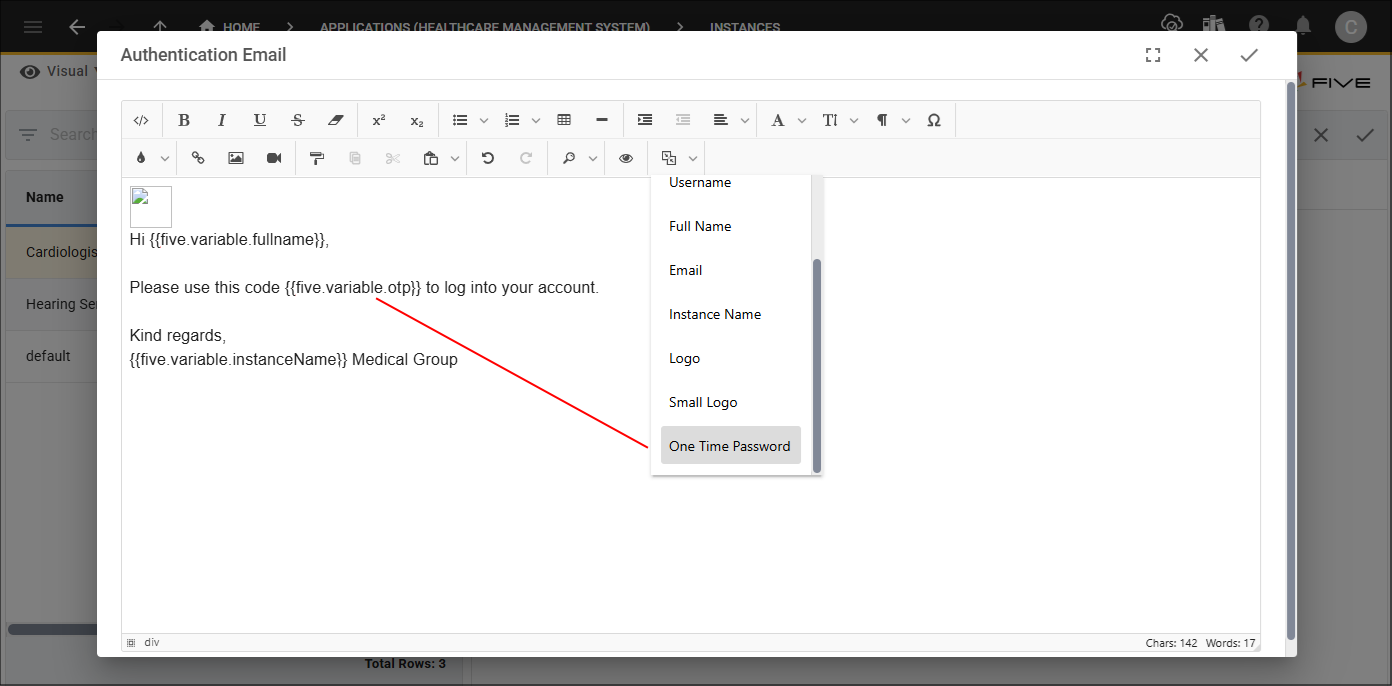Open HOME breadcrumb in background app
Viewport: 1392px width, 686px height.
pos(230,27)
